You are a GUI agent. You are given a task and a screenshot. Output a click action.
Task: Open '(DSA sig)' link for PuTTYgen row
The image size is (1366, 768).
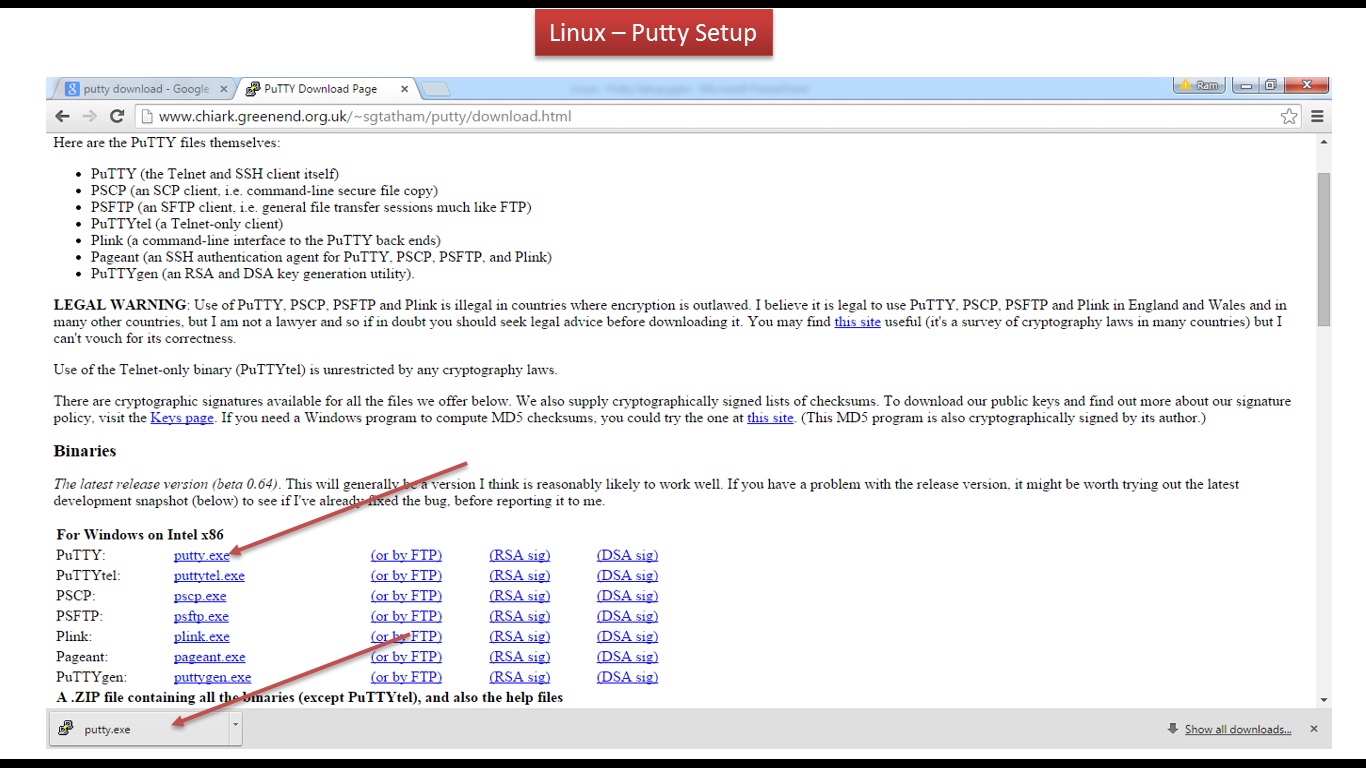628,677
